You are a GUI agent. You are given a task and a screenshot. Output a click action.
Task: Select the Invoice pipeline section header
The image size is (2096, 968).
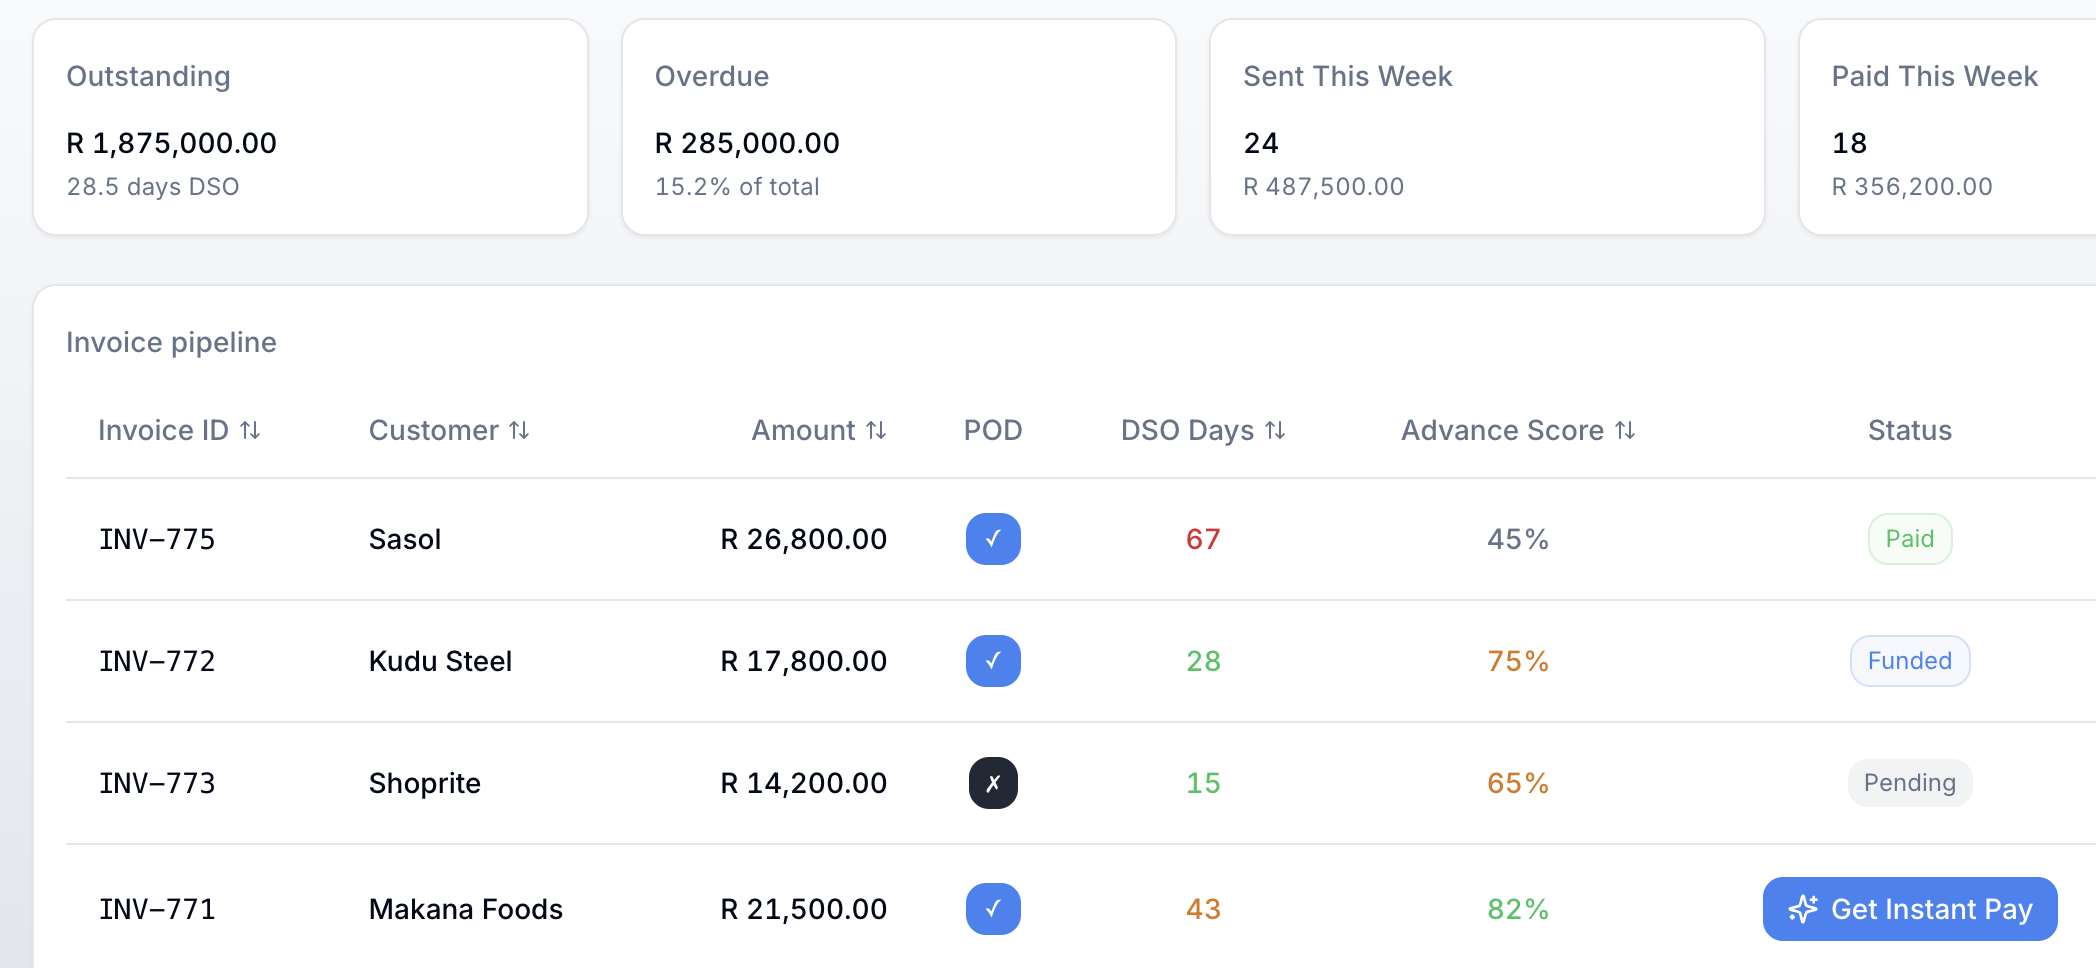point(171,342)
